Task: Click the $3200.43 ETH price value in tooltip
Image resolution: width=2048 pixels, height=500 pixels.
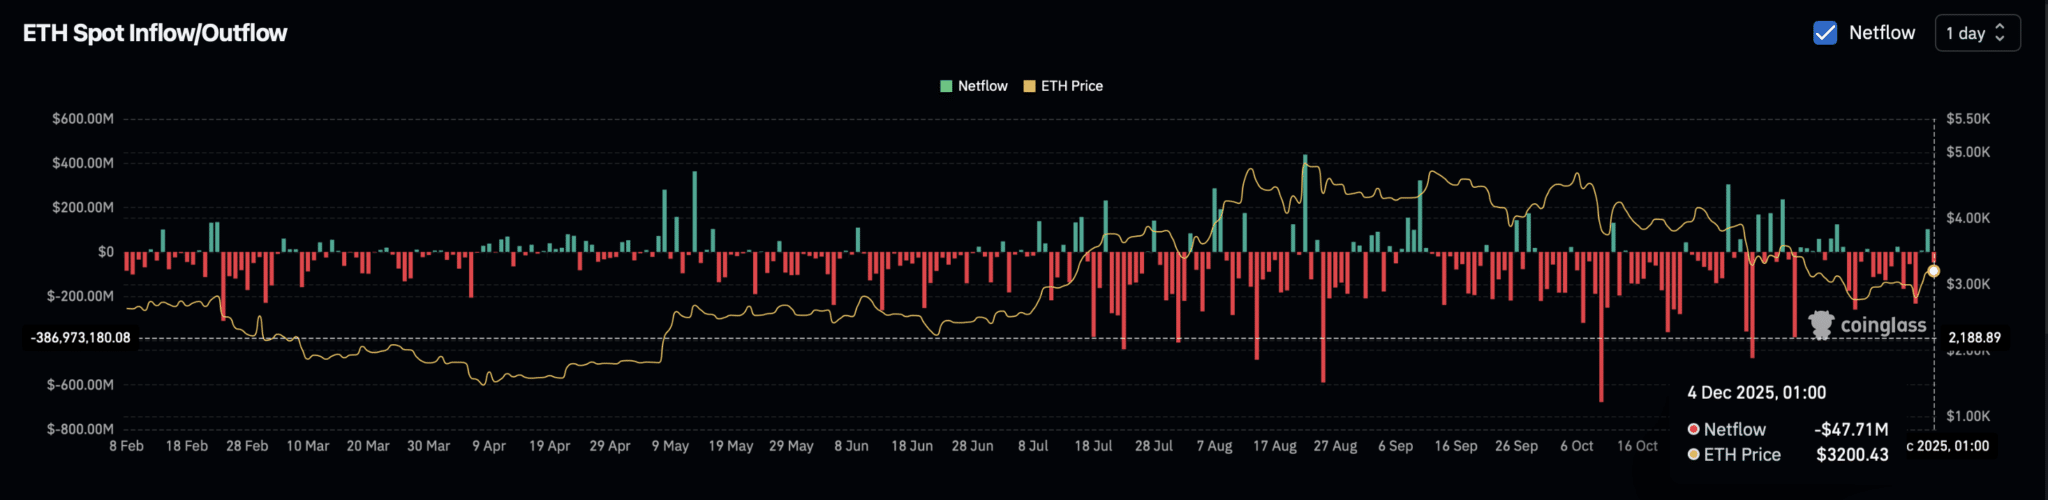Action: tap(1852, 454)
